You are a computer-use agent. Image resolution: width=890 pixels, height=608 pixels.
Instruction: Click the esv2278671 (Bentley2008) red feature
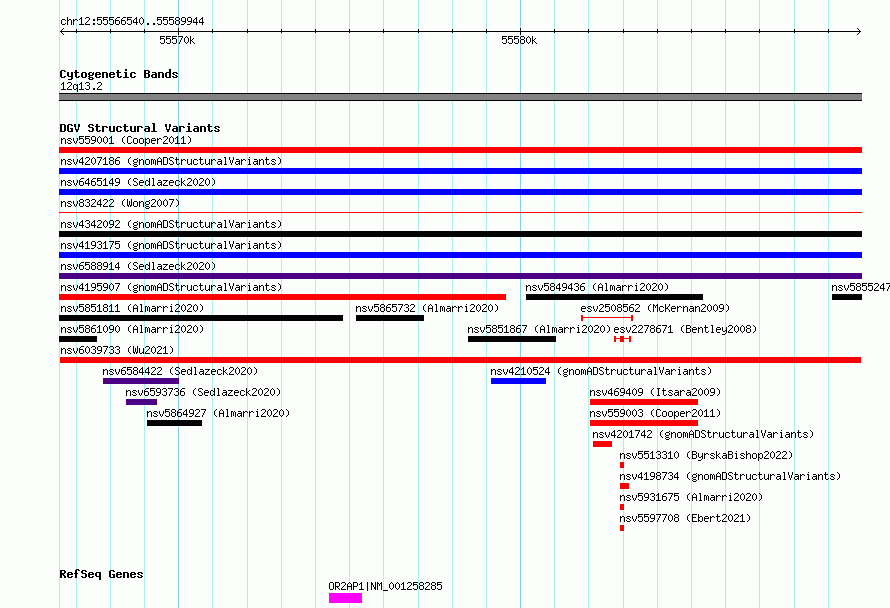622,339
